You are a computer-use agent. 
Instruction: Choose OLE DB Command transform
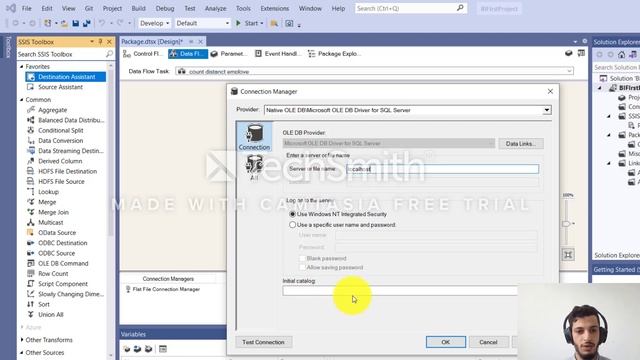(x=63, y=263)
